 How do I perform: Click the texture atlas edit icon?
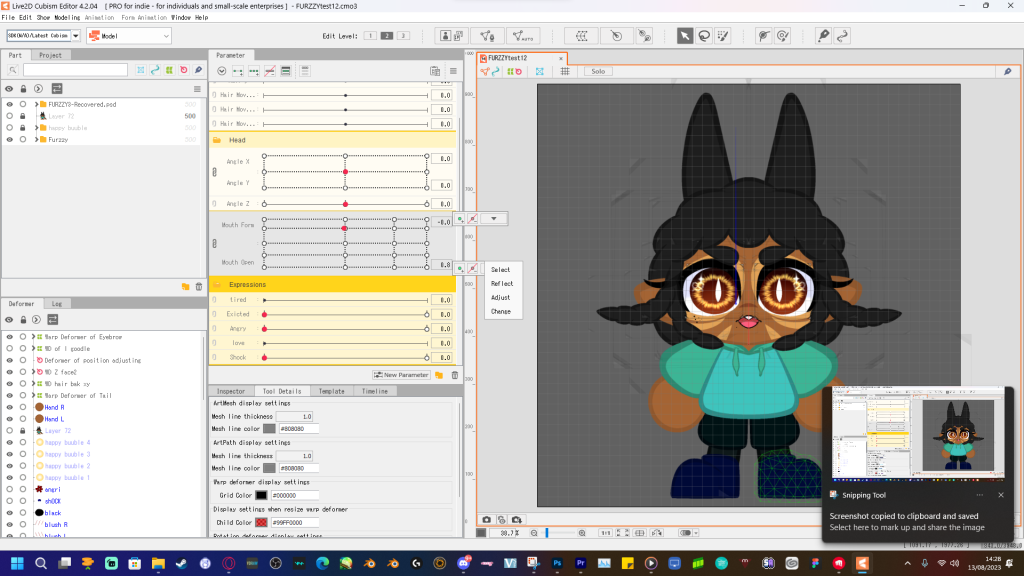[x=452, y=36]
